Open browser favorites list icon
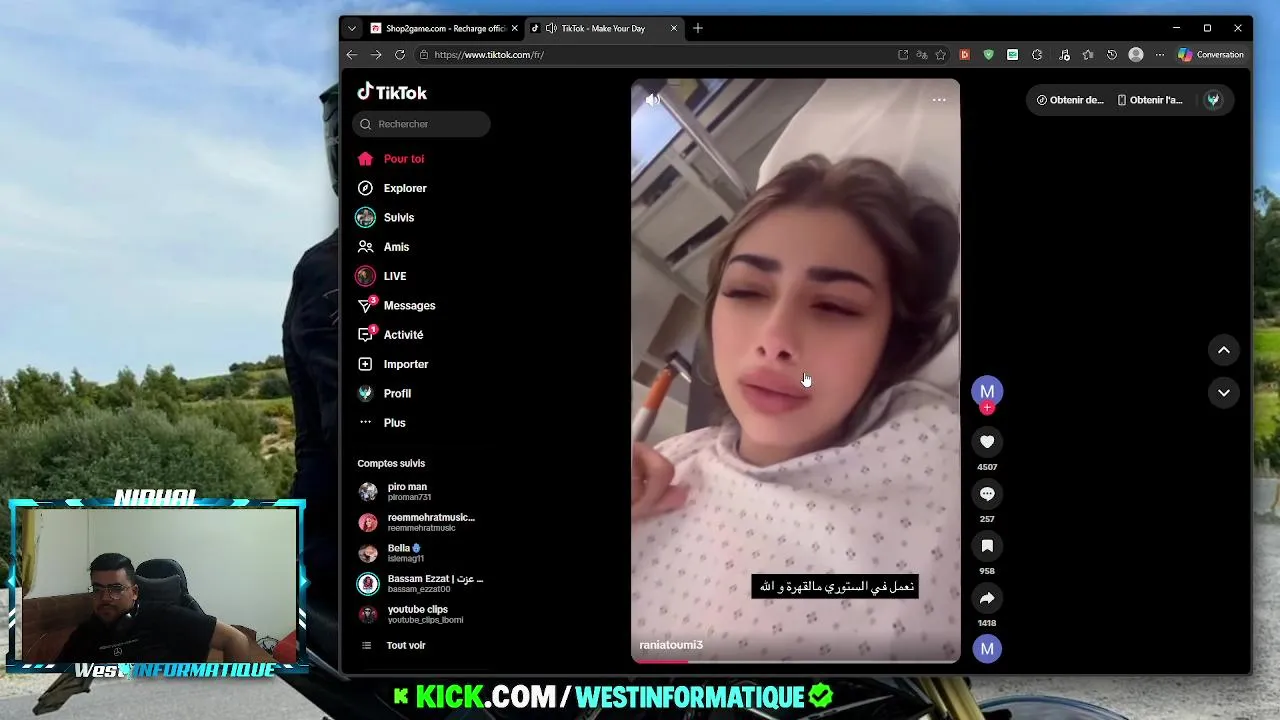 pos(1088,55)
